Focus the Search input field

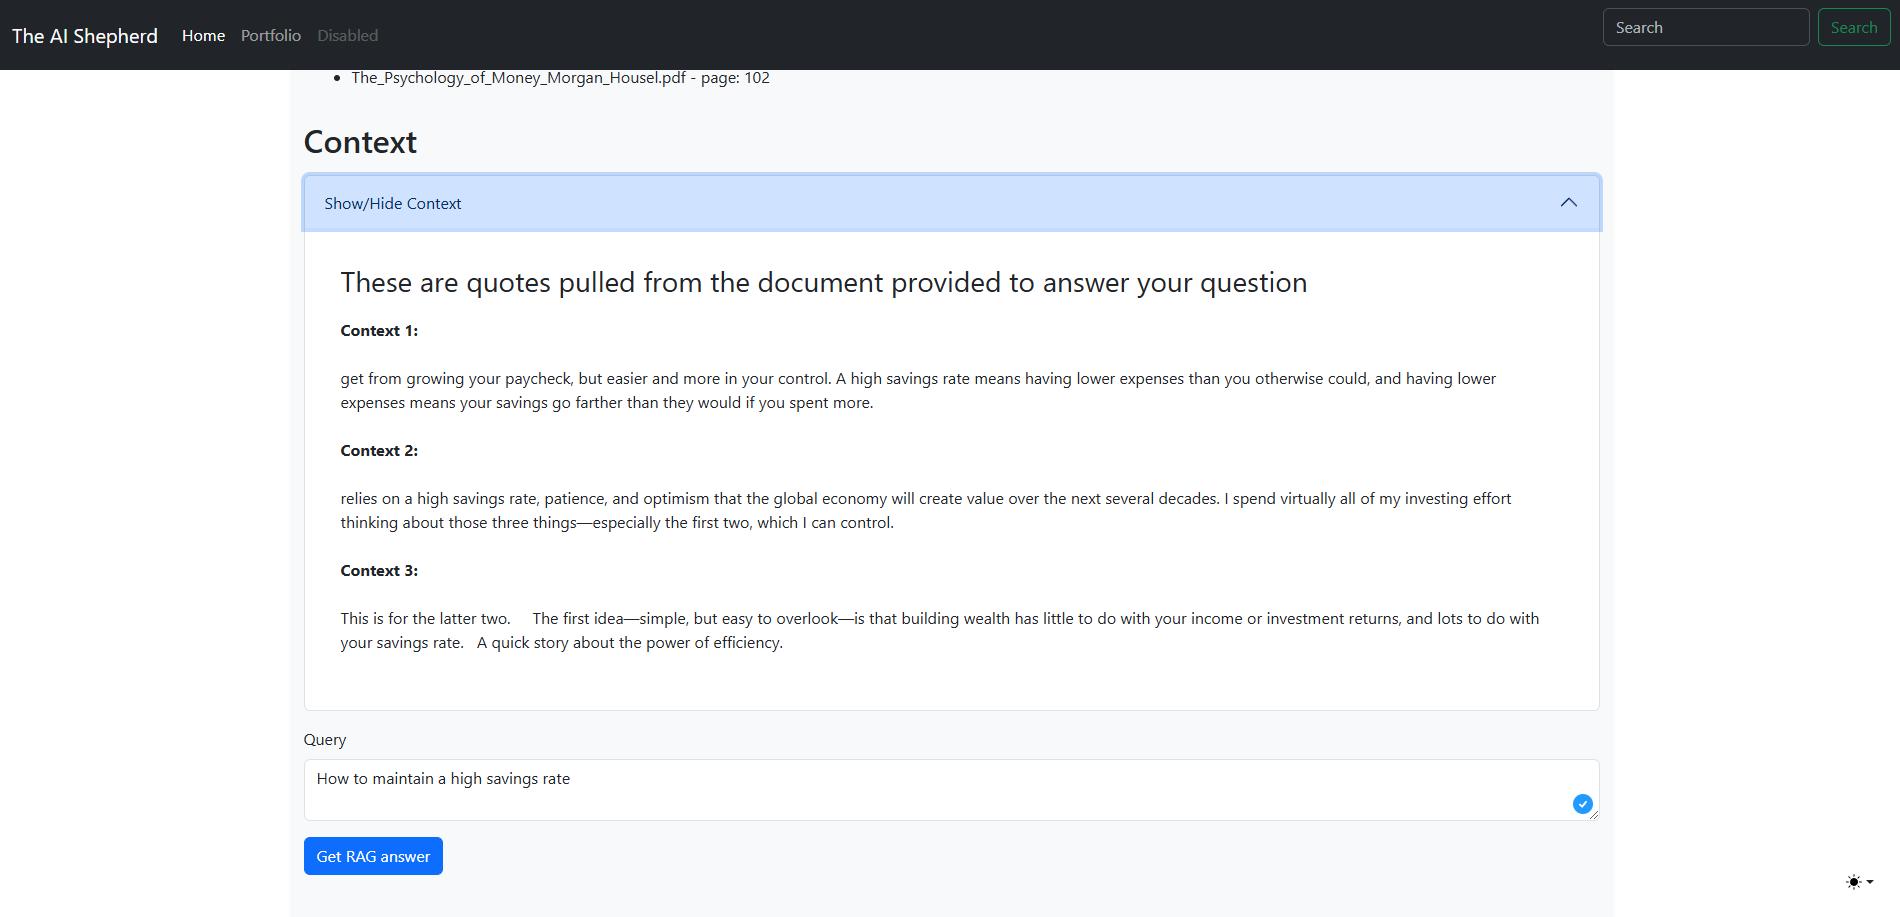pos(1705,27)
